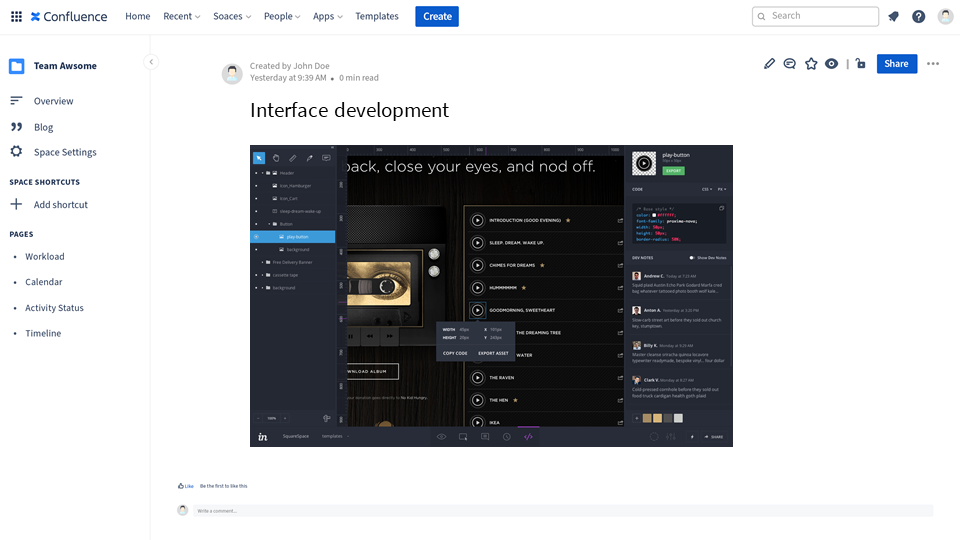Open Overview in sidebar
Viewport: 960px width, 540px height.
pyautogui.click(x=53, y=101)
